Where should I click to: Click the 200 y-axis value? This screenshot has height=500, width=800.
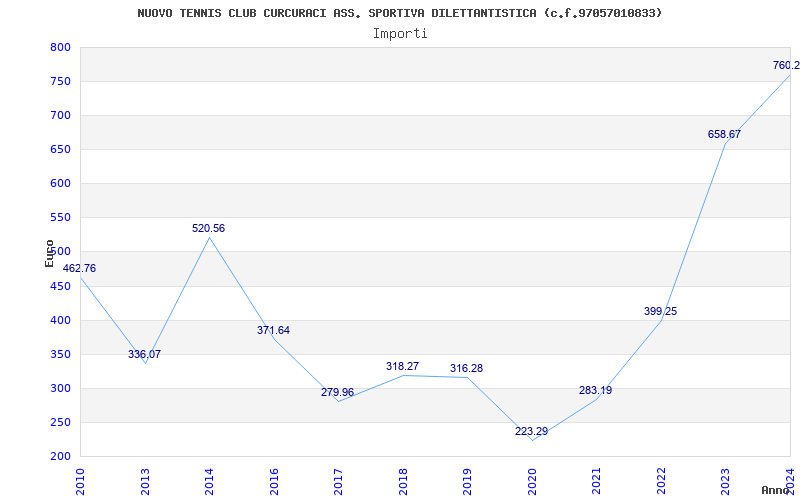pyautogui.click(x=60, y=457)
